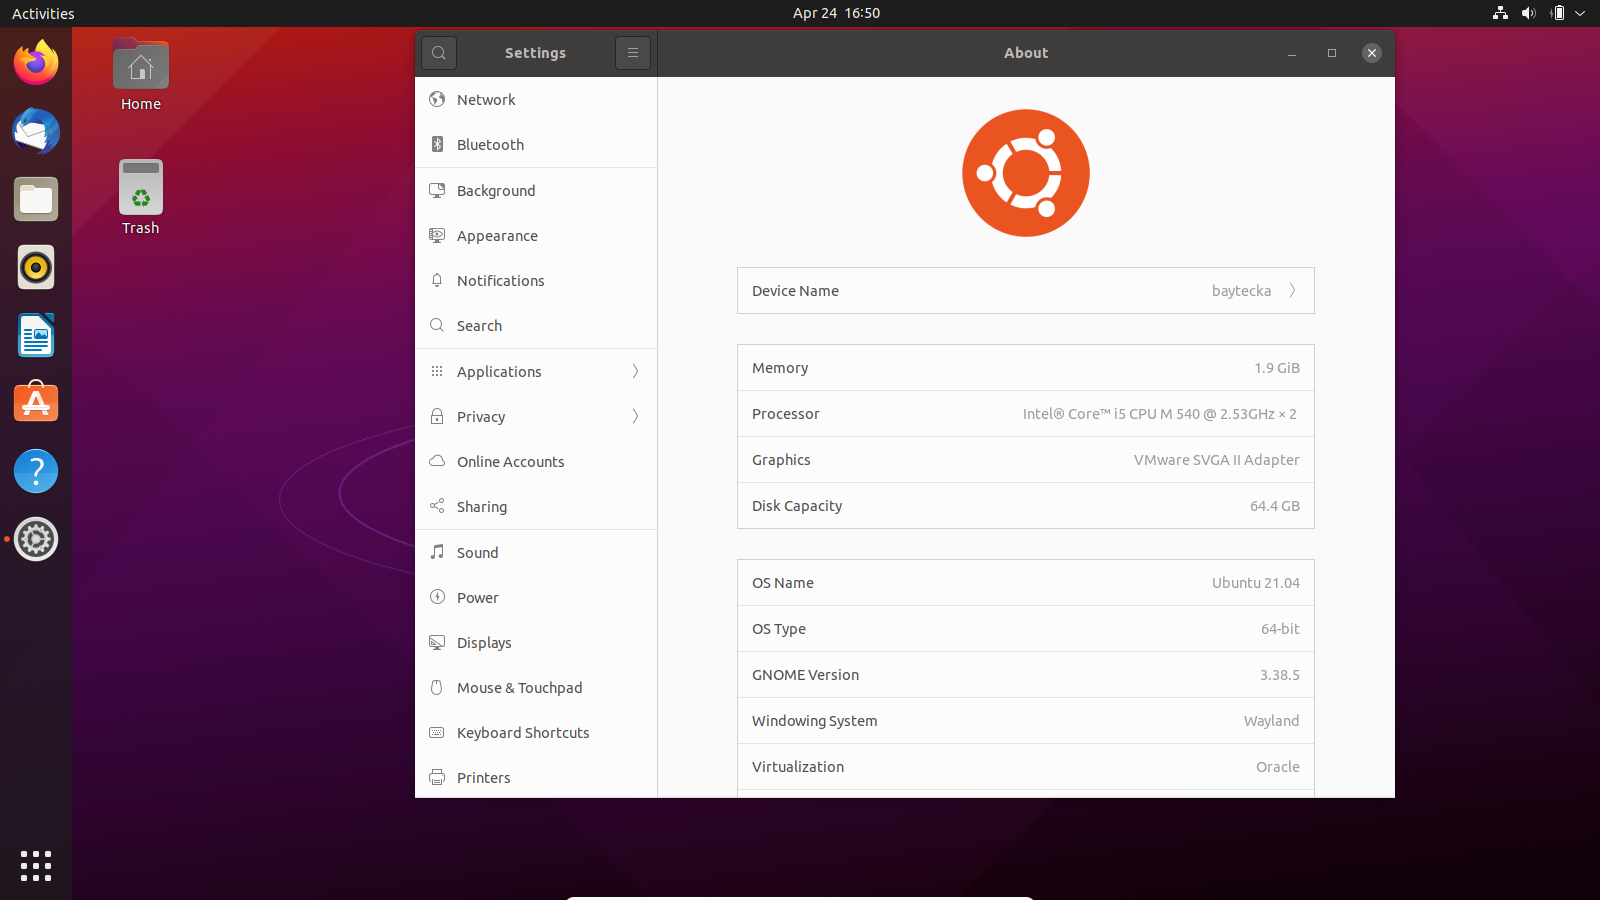Launch Firefox from the dock
Viewport: 1600px width, 900px height.
point(36,63)
